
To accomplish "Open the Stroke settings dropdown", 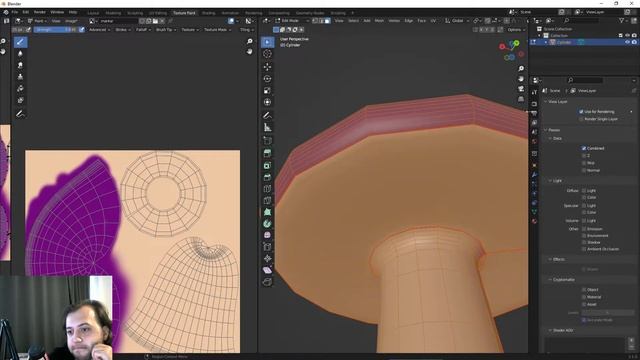I will point(122,30).
